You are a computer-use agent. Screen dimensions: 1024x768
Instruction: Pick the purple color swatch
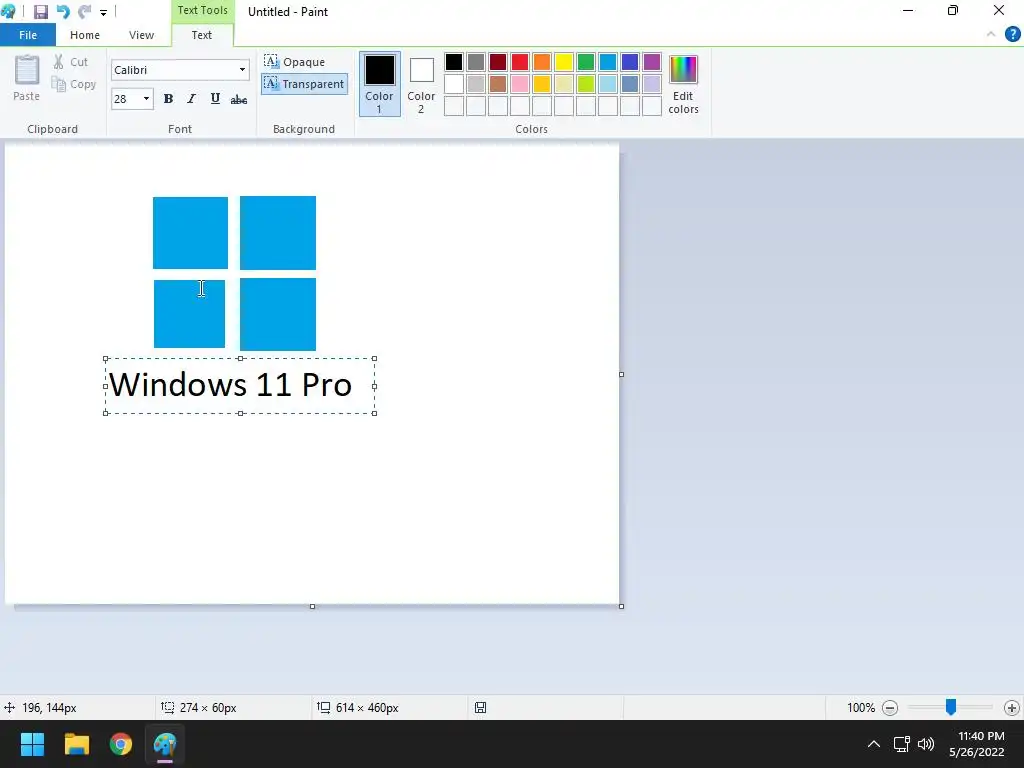pos(652,62)
